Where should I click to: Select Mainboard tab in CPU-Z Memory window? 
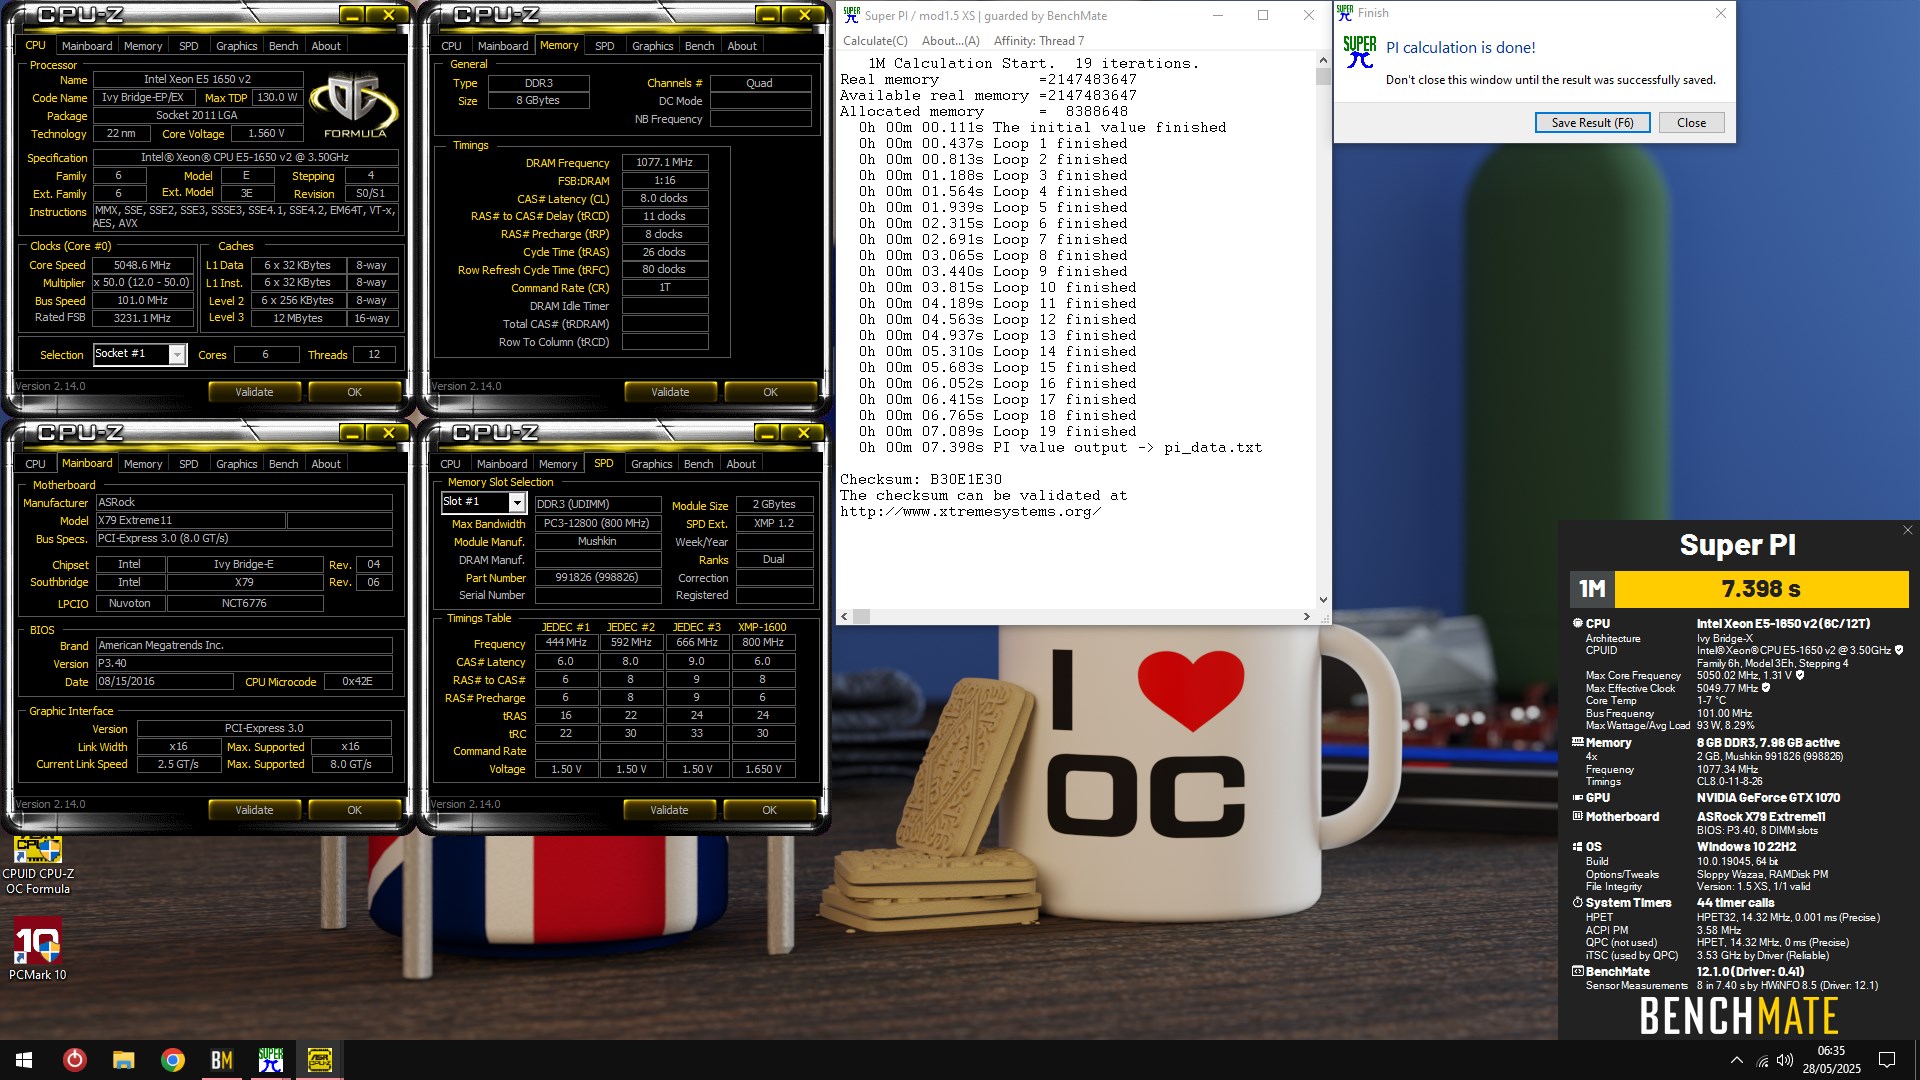(503, 46)
